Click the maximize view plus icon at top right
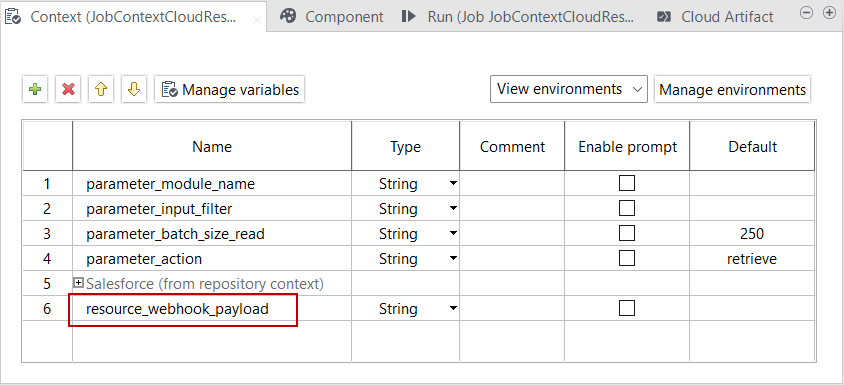The width and height of the screenshot is (844, 385). coord(829,13)
